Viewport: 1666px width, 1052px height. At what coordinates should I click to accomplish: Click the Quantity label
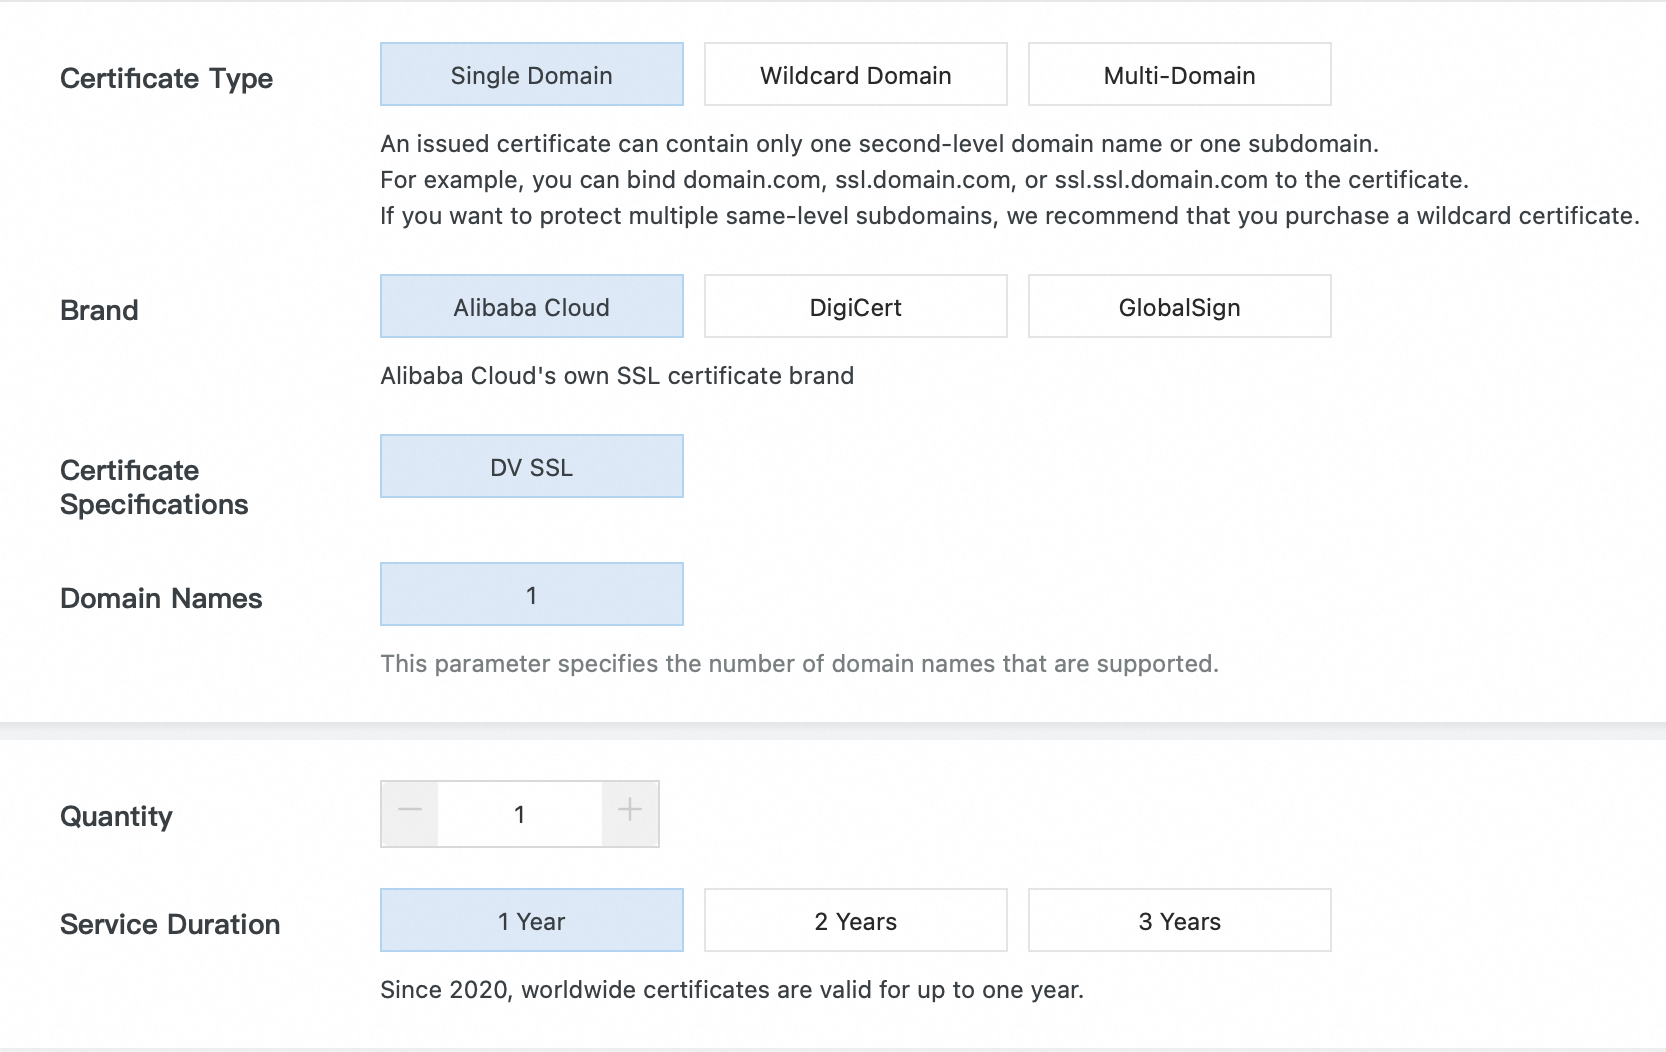[x=116, y=816]
